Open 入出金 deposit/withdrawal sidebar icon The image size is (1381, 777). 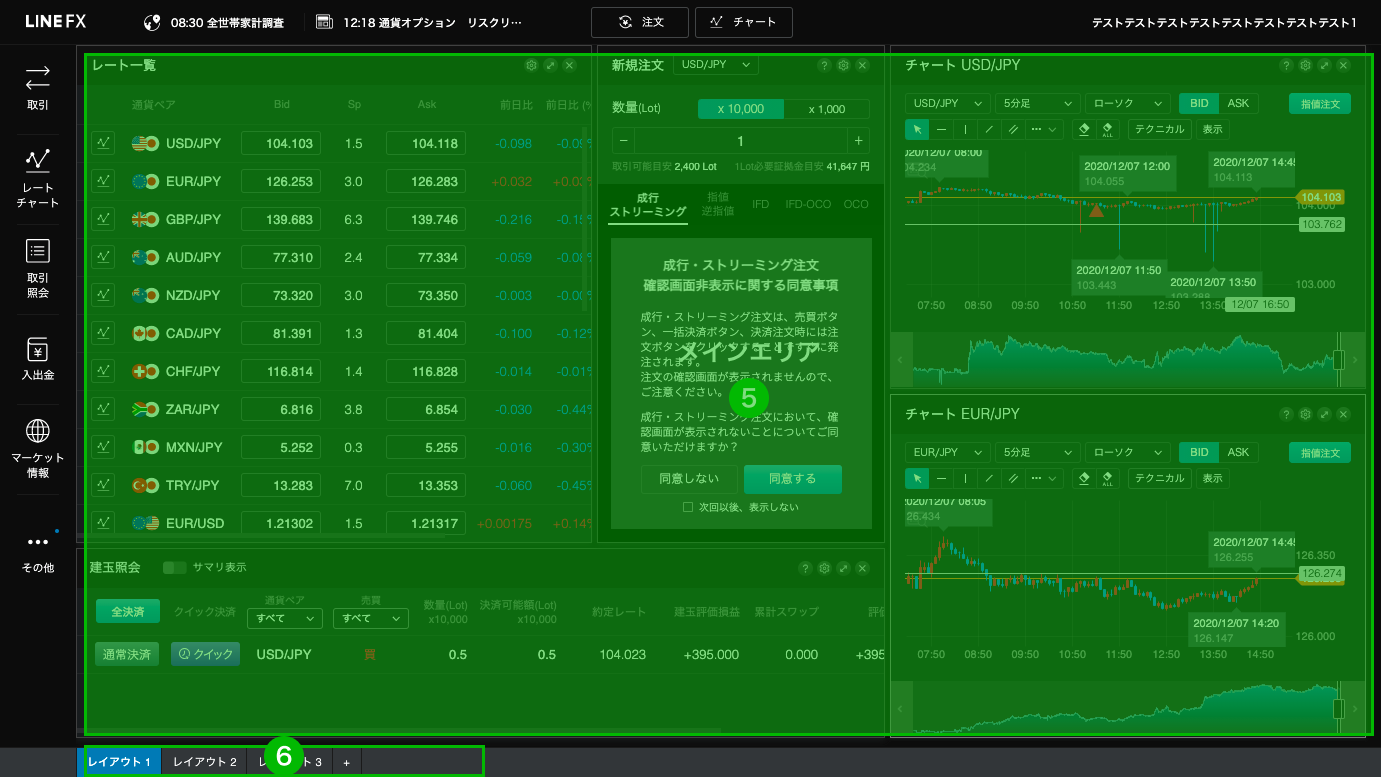[38, 358]
